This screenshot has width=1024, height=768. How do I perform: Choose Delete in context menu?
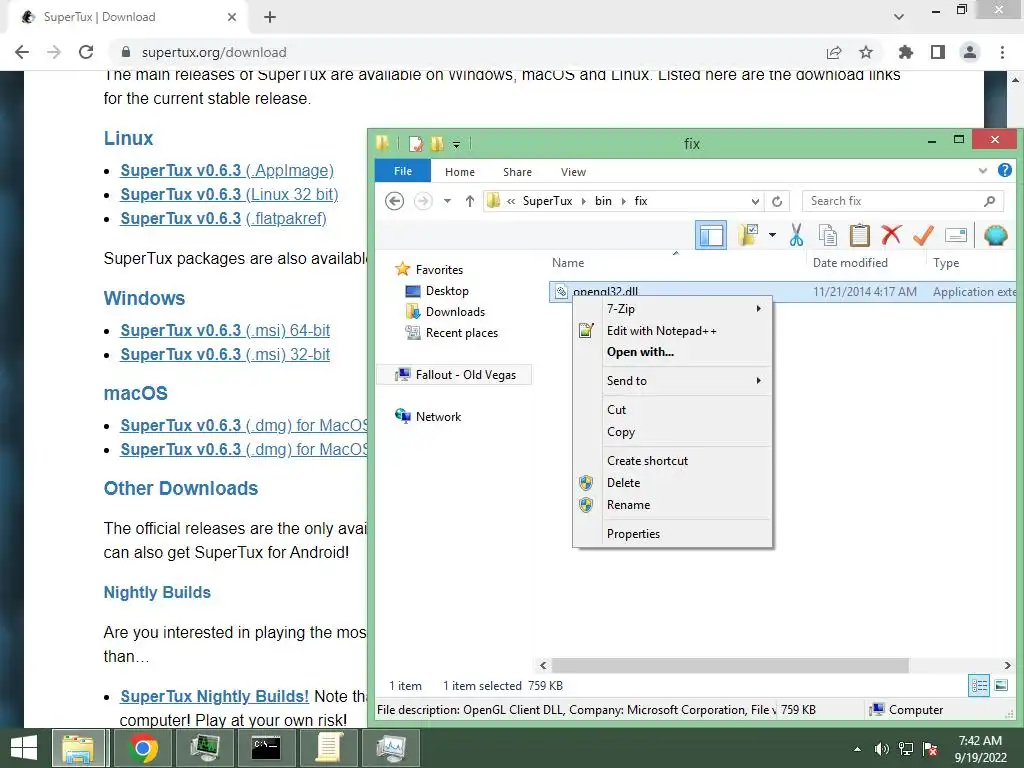(x=673, y=483)
